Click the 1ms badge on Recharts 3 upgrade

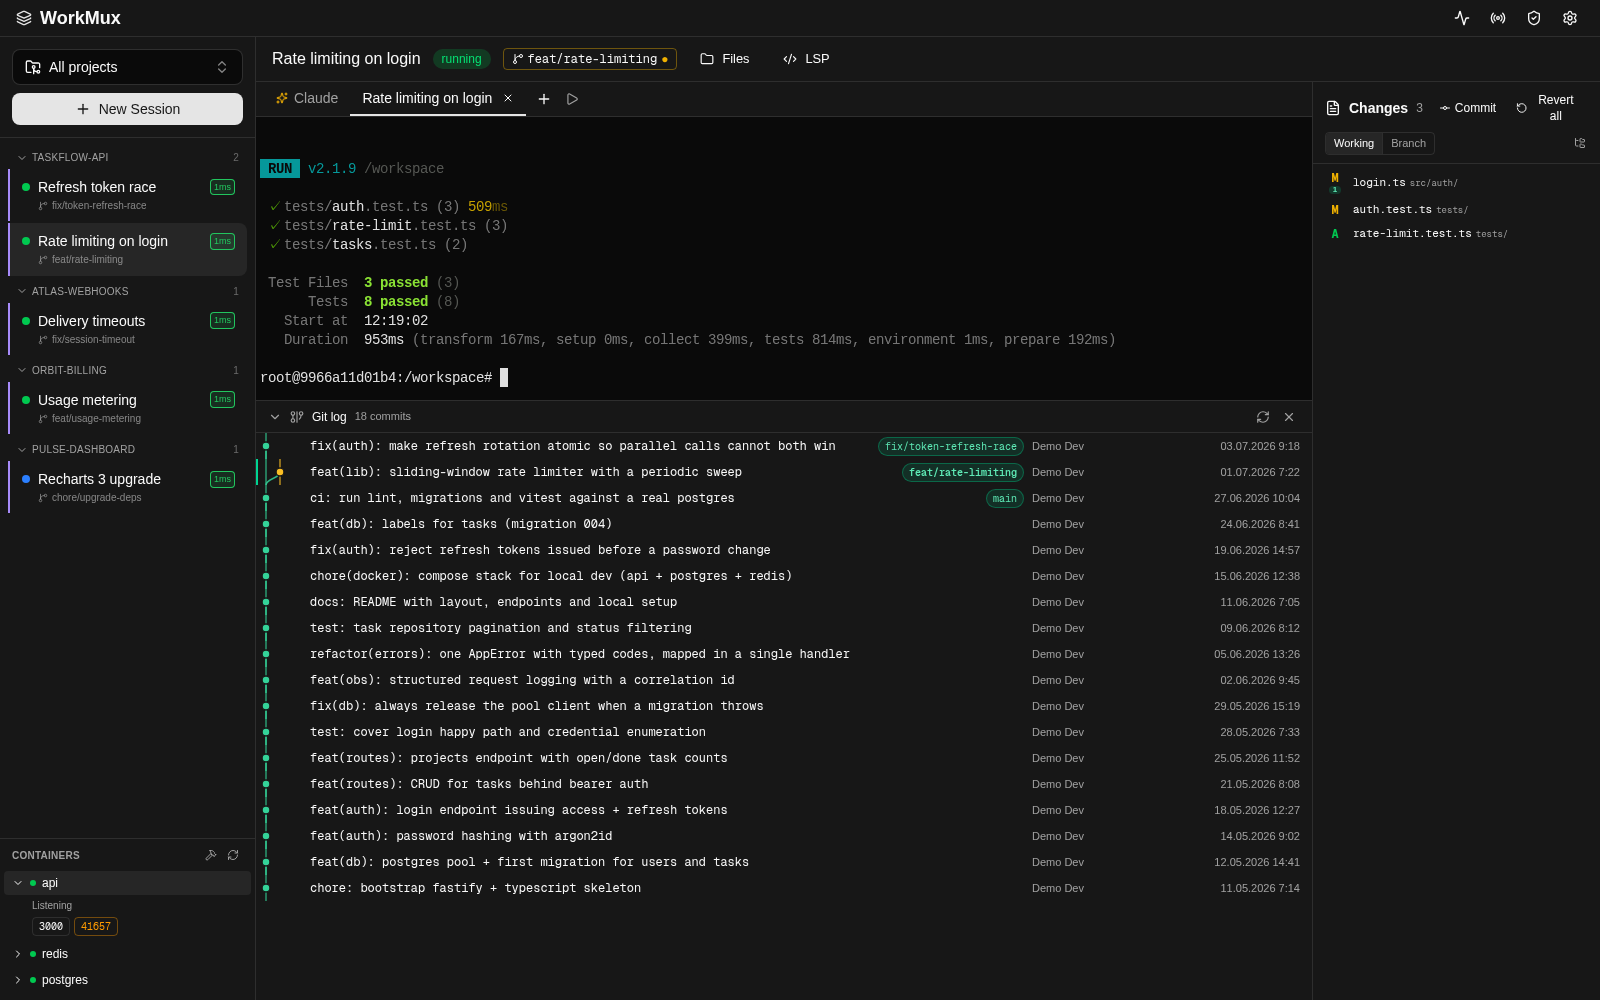click(x=222, y=479)
